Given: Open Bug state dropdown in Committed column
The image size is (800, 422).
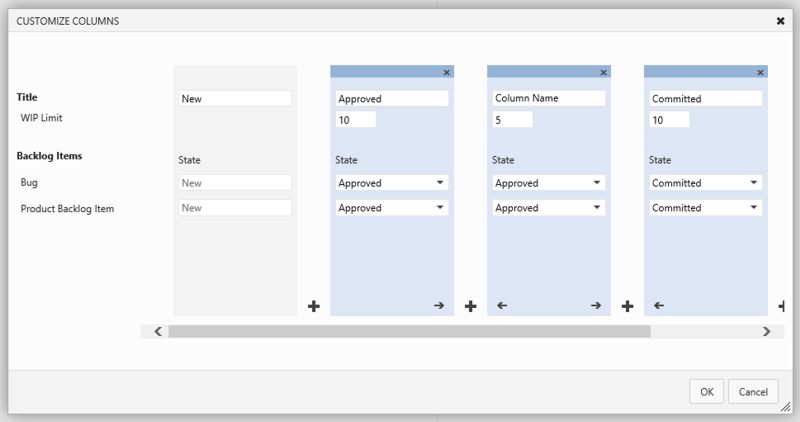Looking at the screenshot, I should (x=706, y=183).
